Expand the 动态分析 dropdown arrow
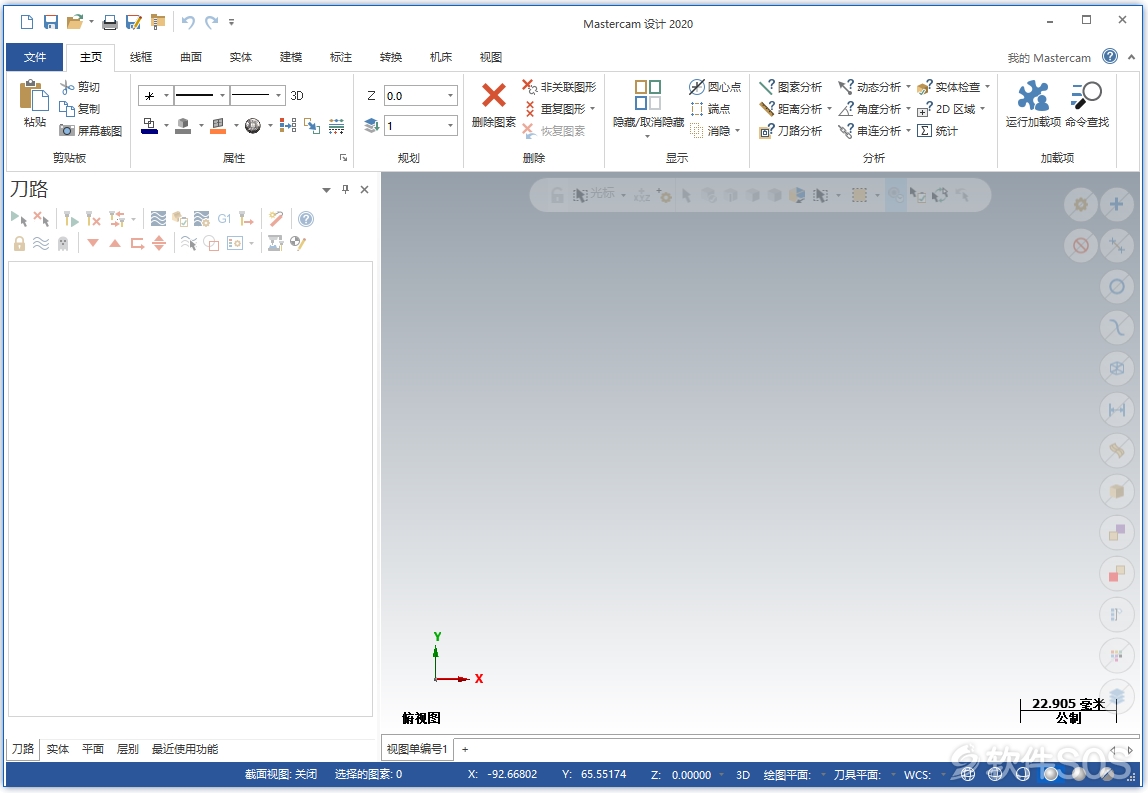This screenshot has height=793, width=1148. click(x=908, y=86)
